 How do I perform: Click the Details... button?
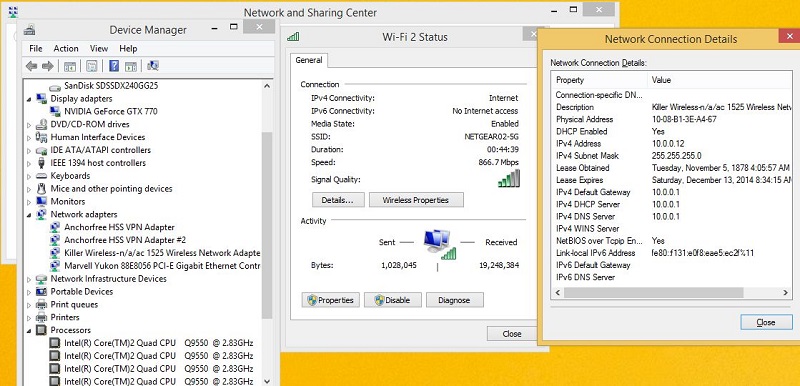pos(337,200)
